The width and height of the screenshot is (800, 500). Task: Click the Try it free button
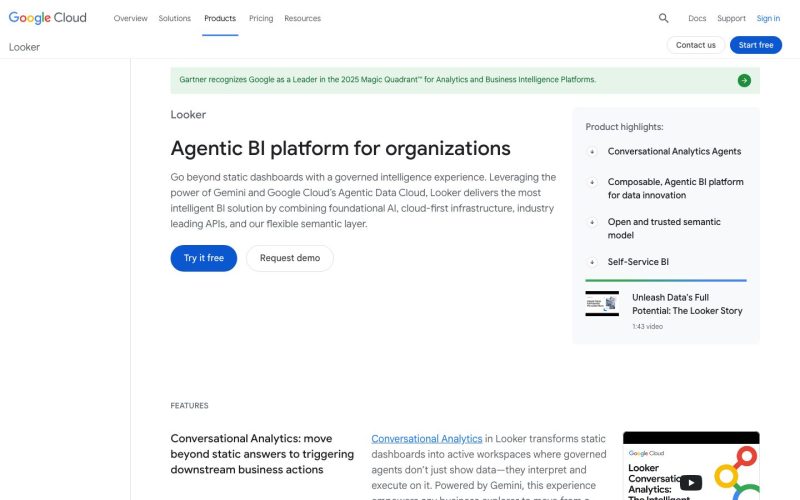pos(204,258)
